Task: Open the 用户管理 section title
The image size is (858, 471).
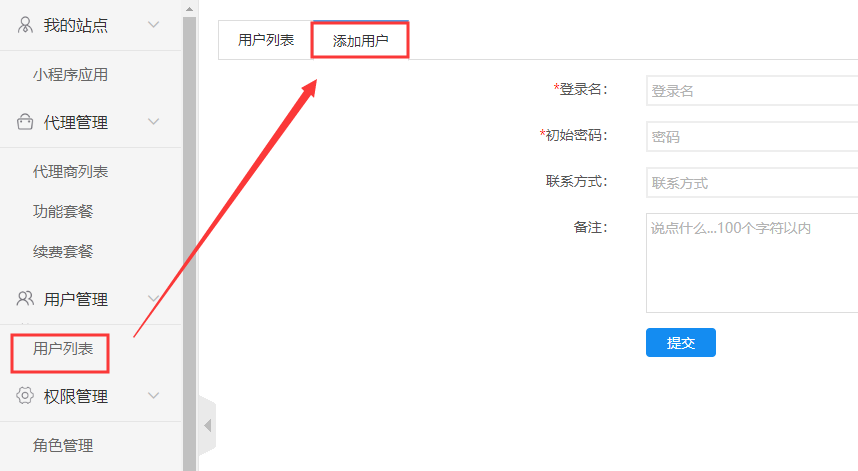Action: point(76,299)
